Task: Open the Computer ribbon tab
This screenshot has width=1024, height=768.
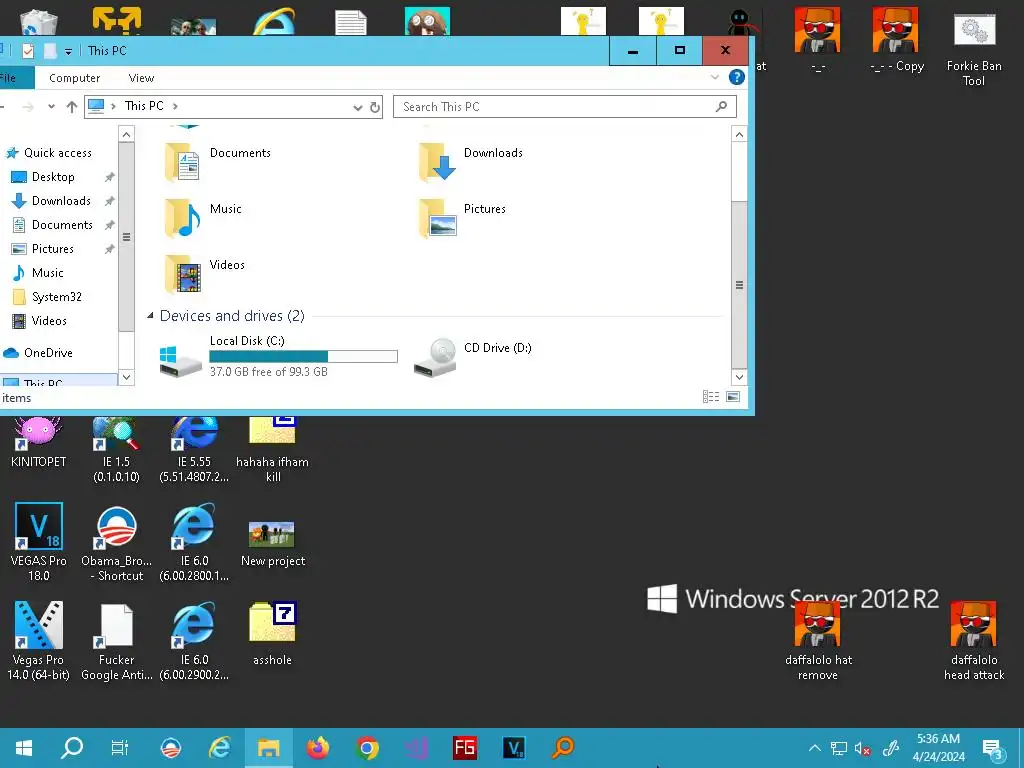Action: [74, 78]
